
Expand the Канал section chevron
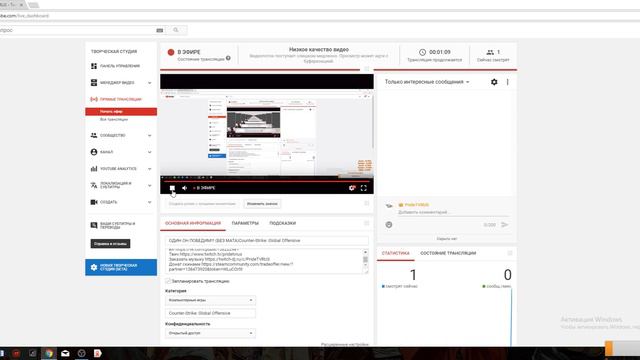[149, 152]
